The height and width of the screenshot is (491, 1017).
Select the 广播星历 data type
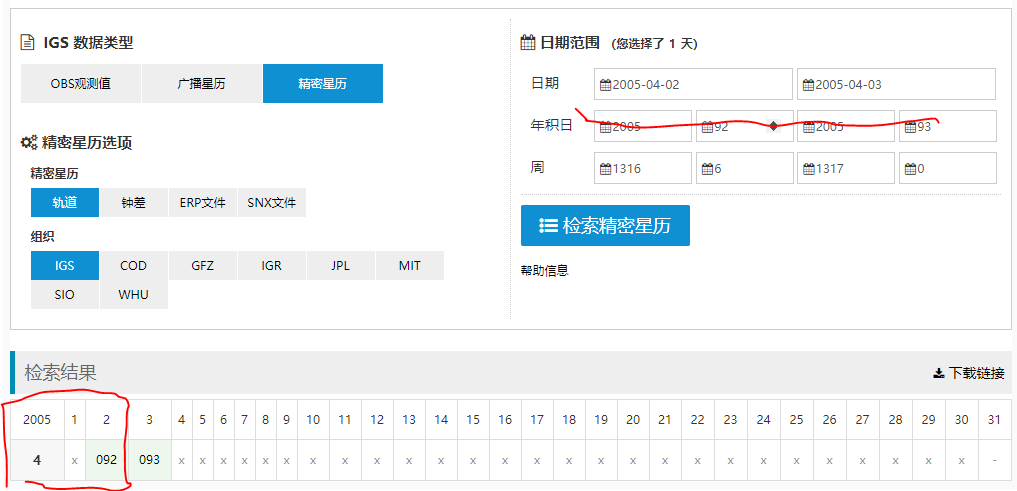pos(202,84)
